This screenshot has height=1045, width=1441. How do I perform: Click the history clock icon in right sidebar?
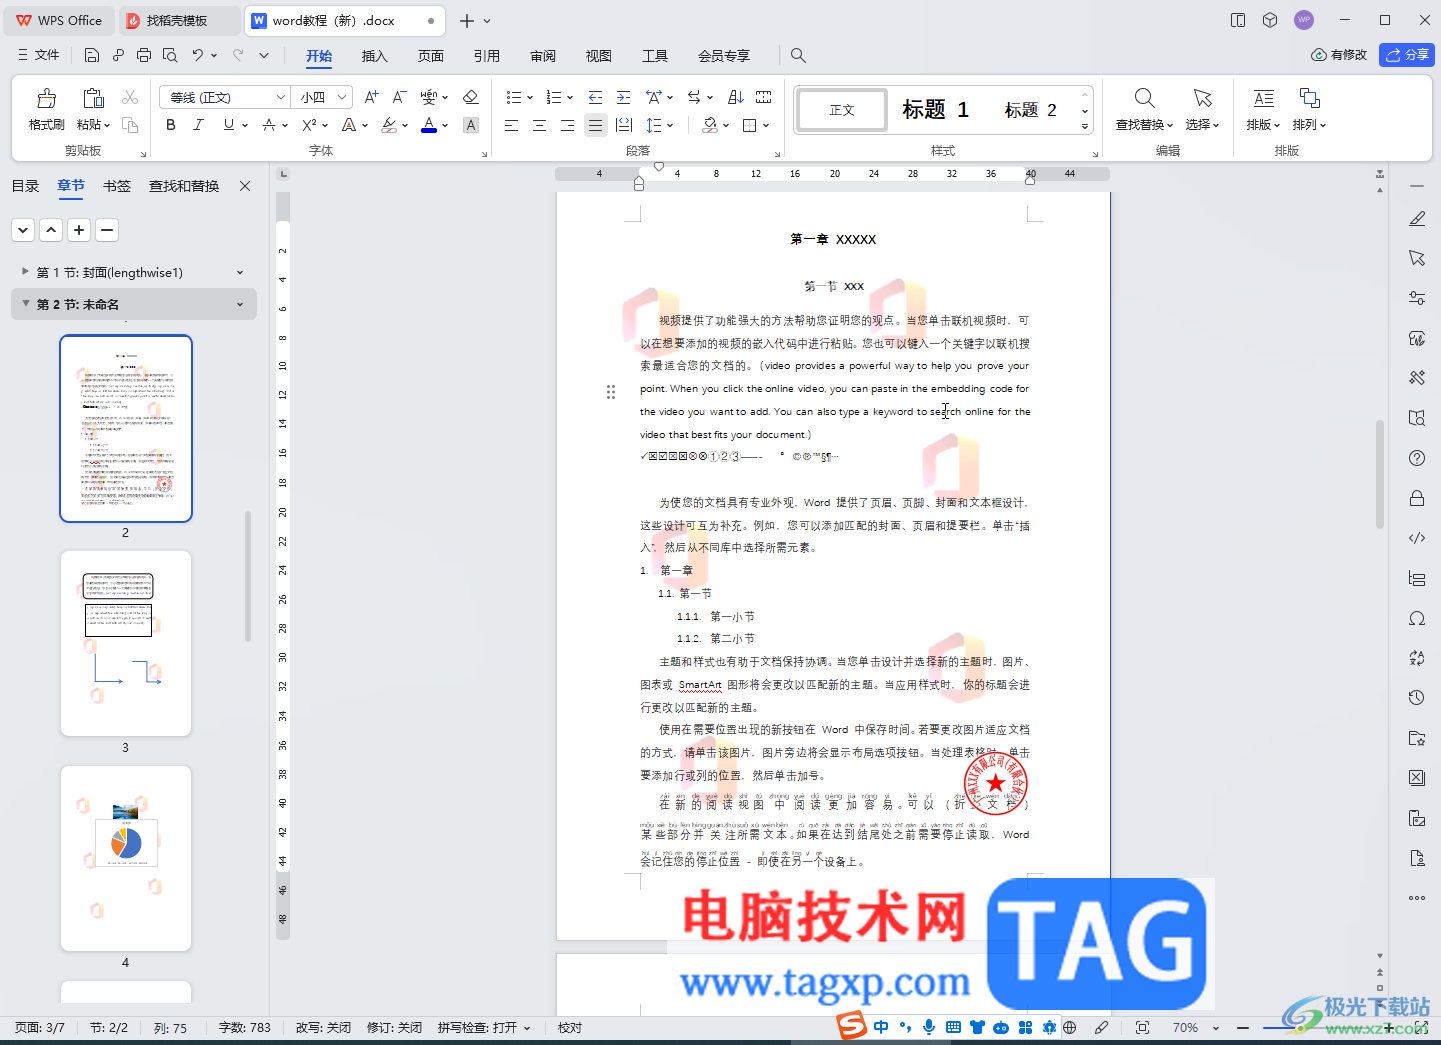[x=1417, y=698]
